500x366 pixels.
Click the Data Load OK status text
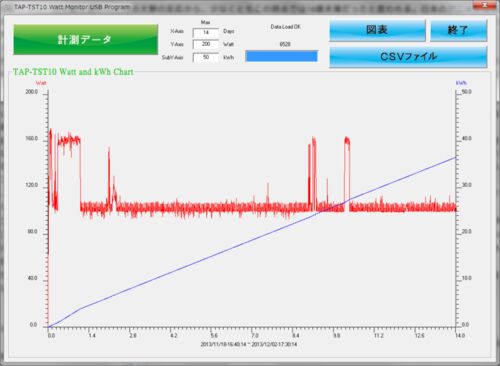coord(285,27)
